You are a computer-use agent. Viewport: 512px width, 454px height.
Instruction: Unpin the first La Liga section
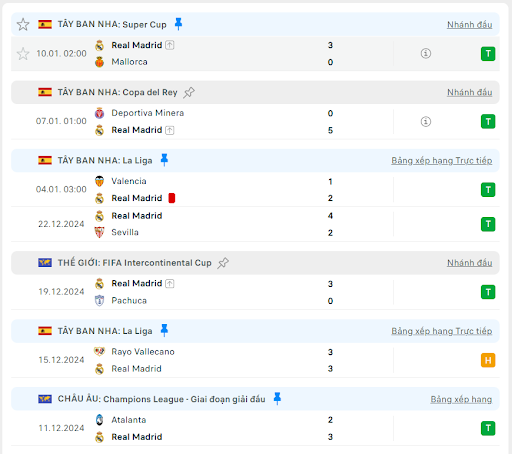point(164,160)
